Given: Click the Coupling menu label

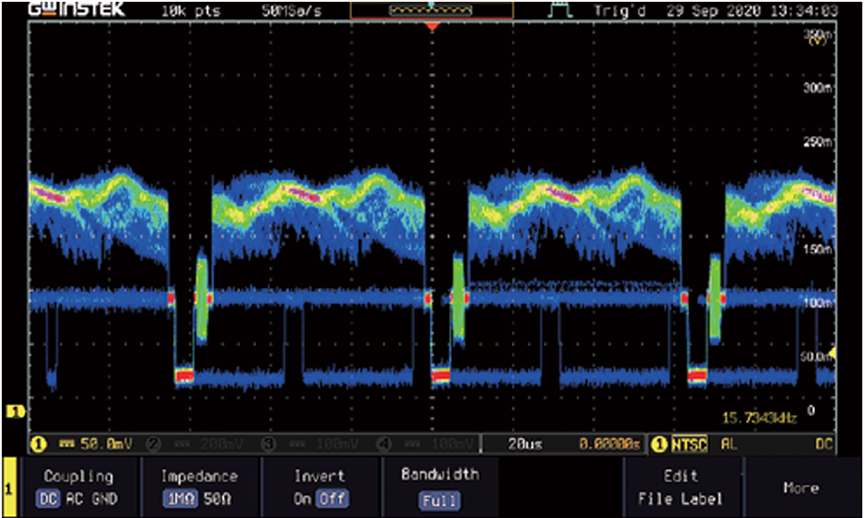Looking at the screenshot, I should 78,477.
